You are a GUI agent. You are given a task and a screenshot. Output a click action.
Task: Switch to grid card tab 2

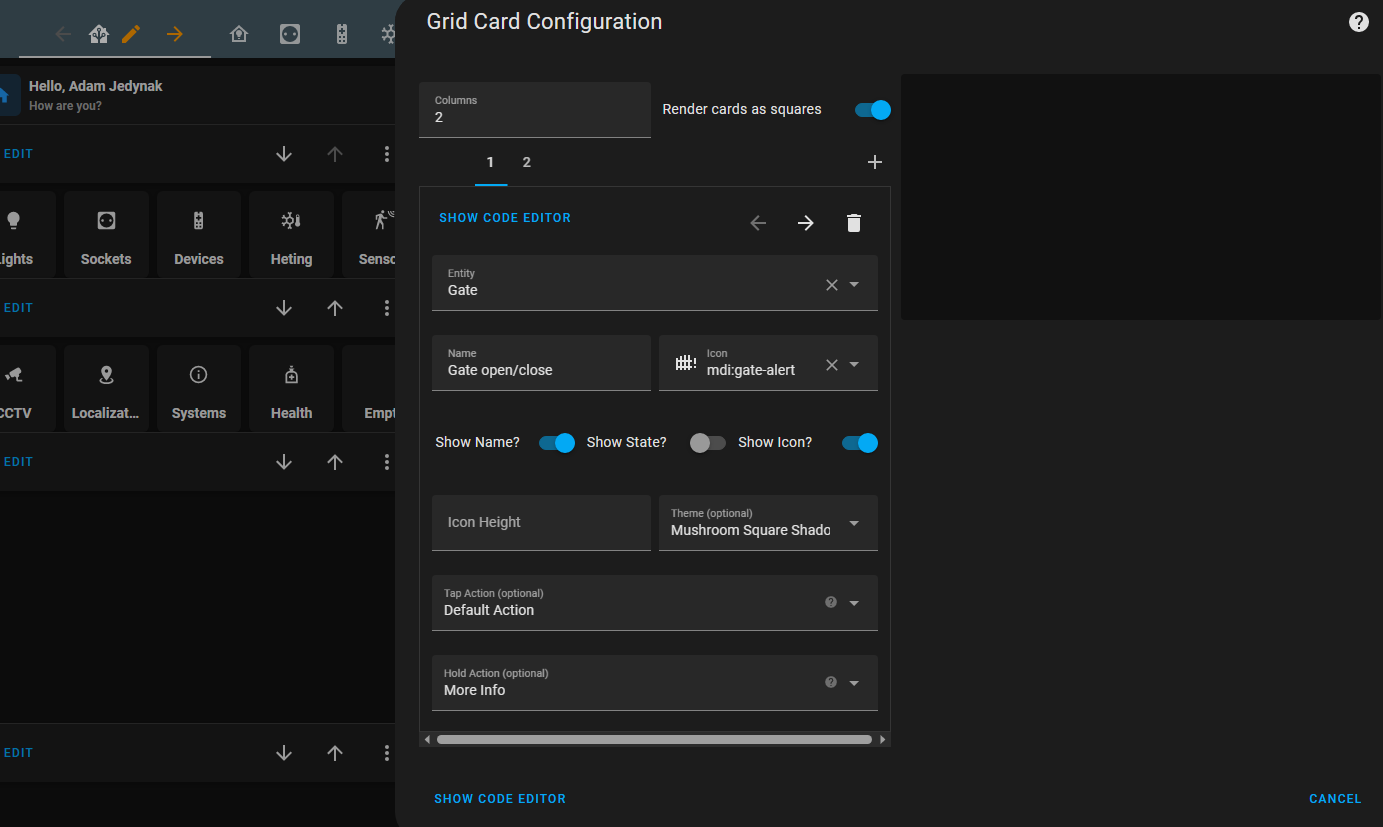(526, 162)
